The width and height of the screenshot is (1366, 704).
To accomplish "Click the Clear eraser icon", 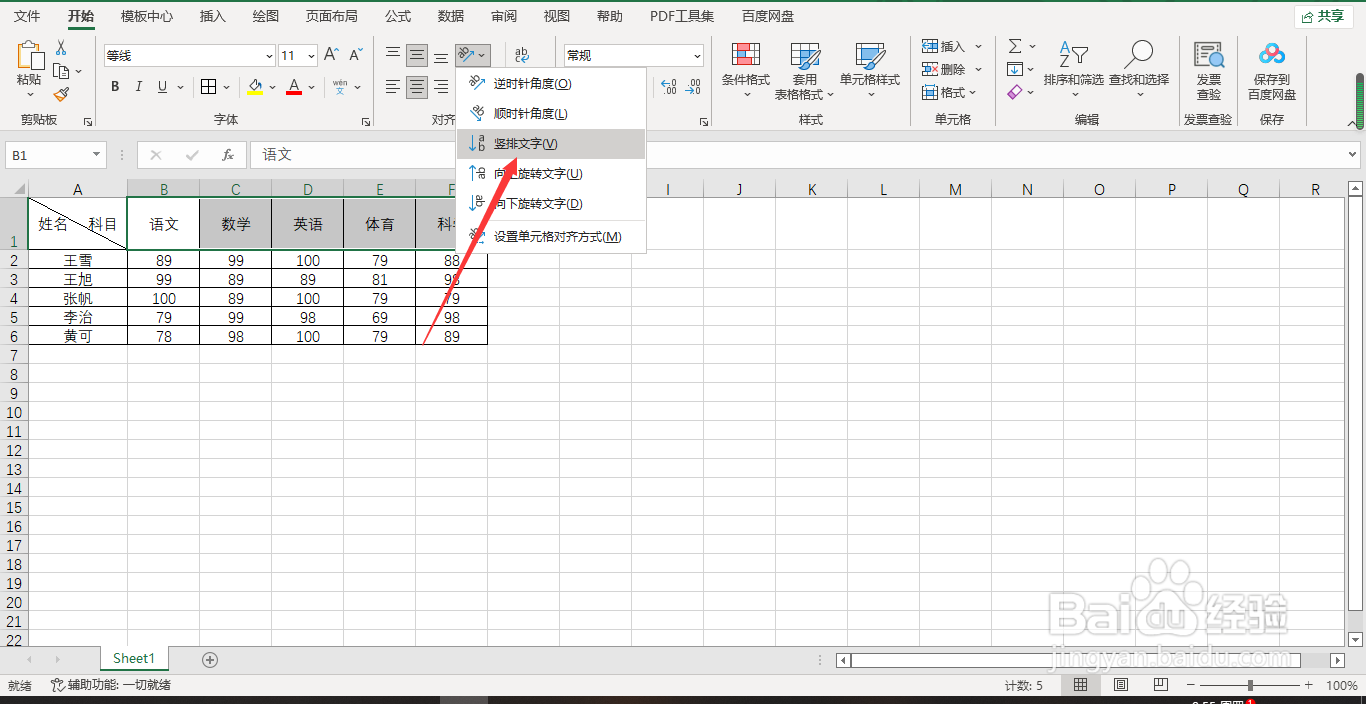I will 1015,92.
